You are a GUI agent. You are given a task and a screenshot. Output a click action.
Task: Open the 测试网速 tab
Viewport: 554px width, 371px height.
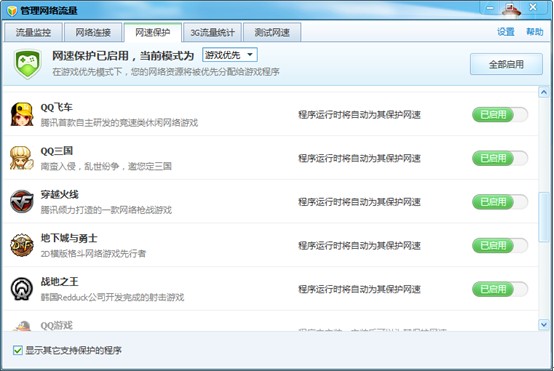pos(272,33)
